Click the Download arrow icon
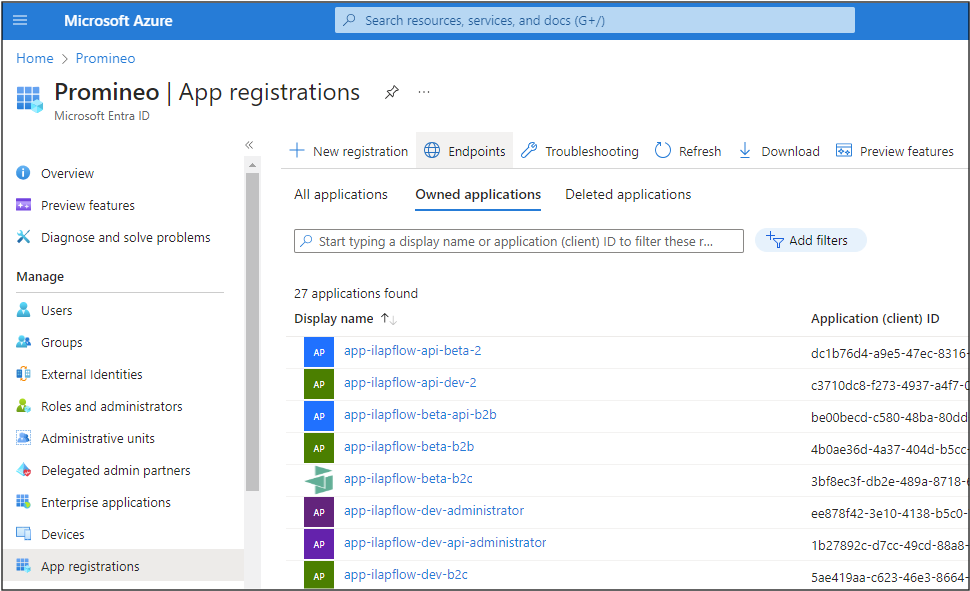The width and height of the screenshot is (970, 591). [745, 150]
